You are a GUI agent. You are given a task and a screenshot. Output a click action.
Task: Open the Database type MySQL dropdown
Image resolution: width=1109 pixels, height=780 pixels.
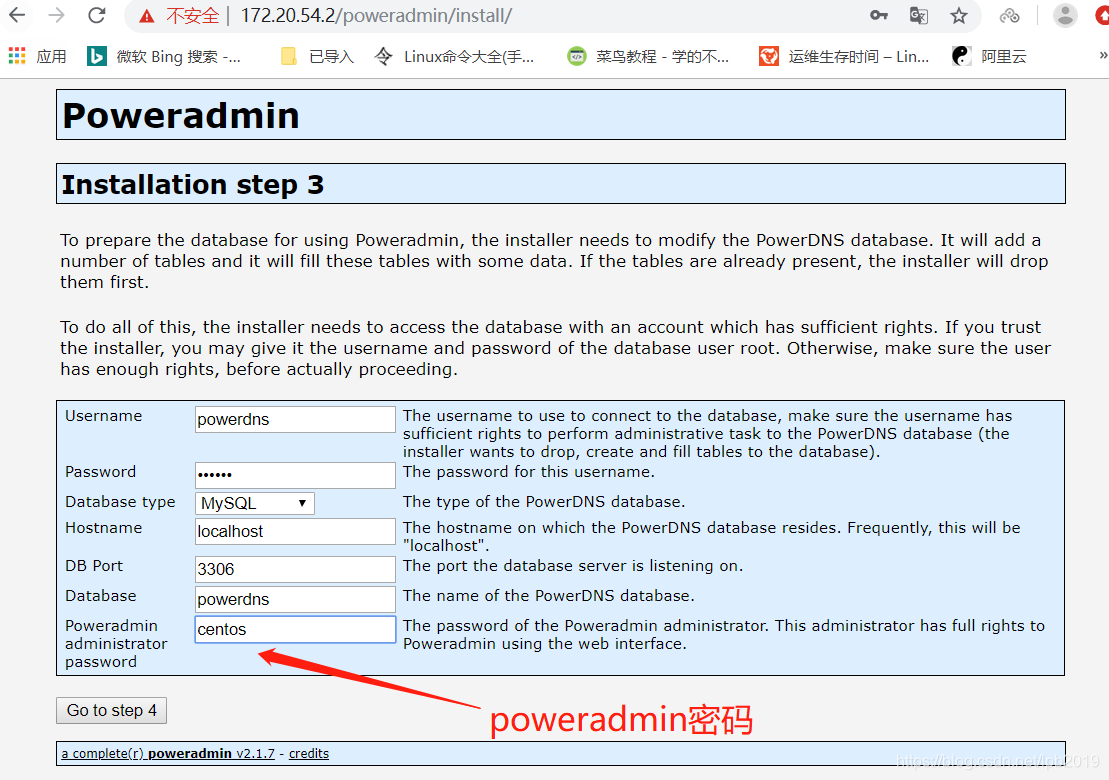click(x=255, y=503)
